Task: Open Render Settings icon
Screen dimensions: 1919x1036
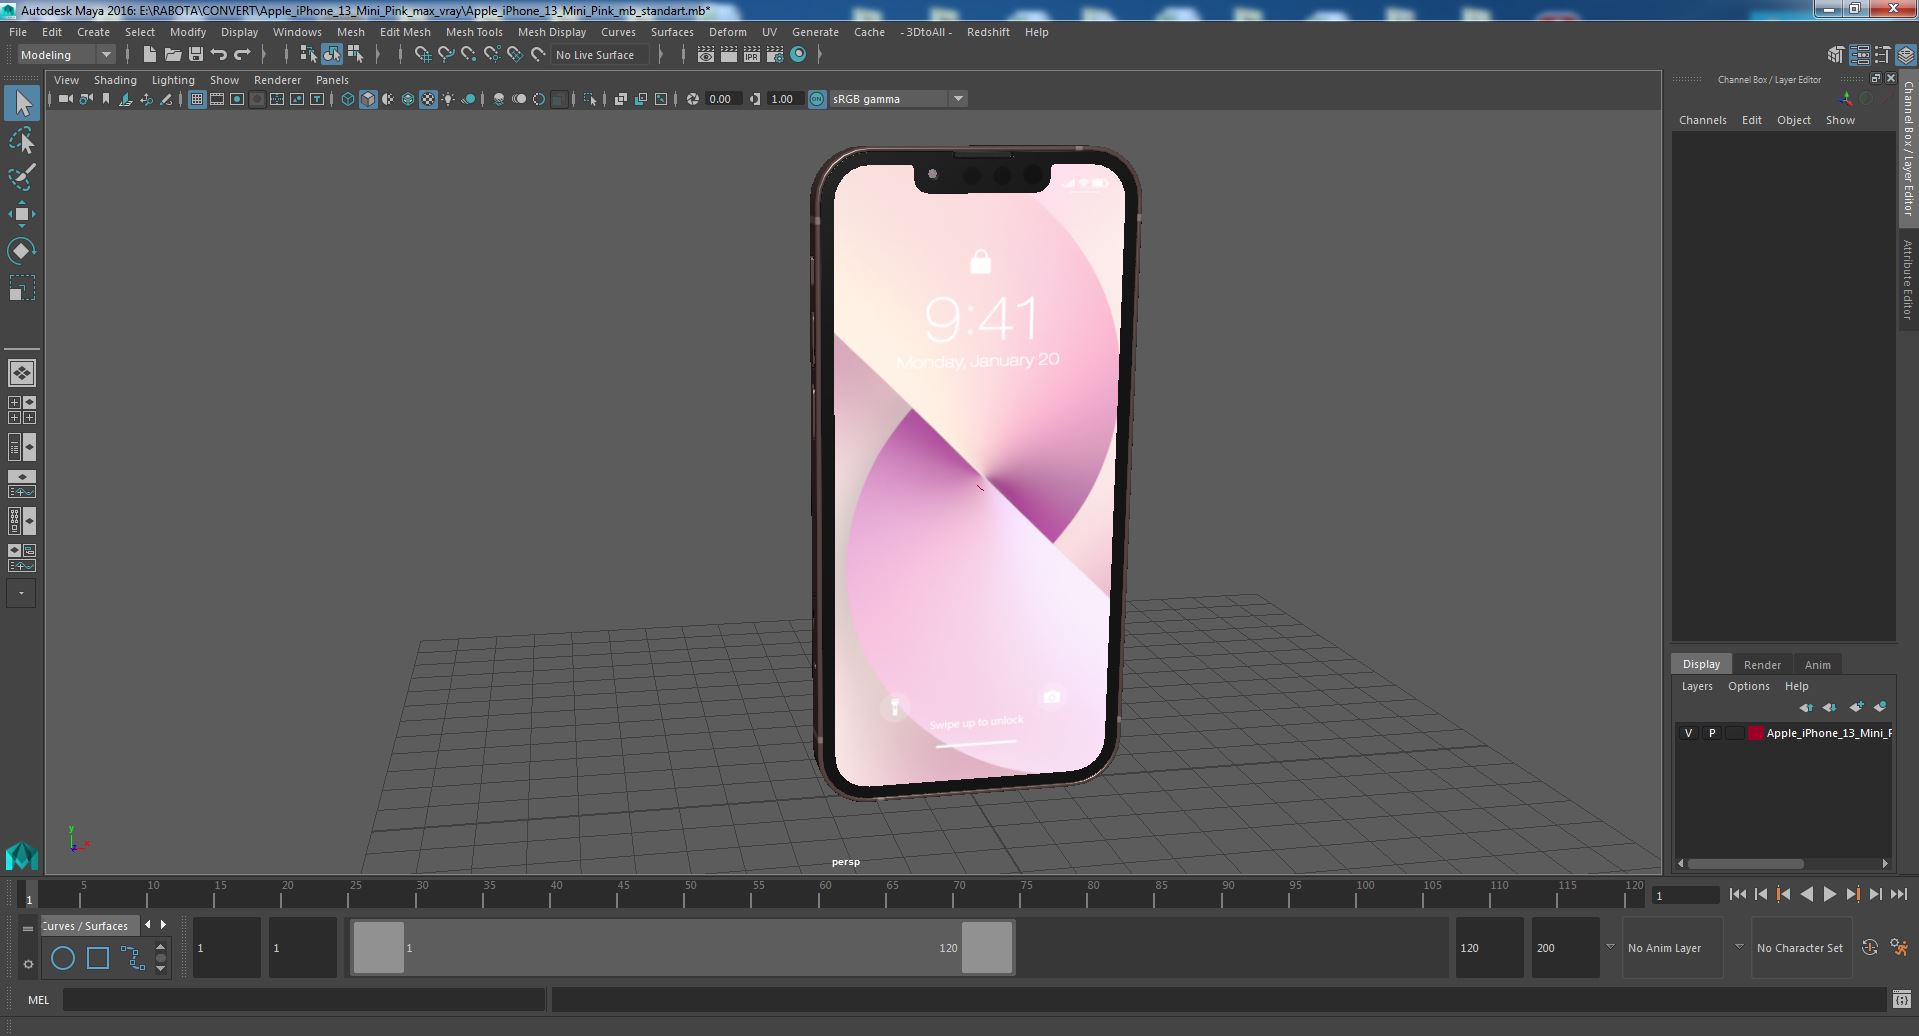Action: click(775, 55)
